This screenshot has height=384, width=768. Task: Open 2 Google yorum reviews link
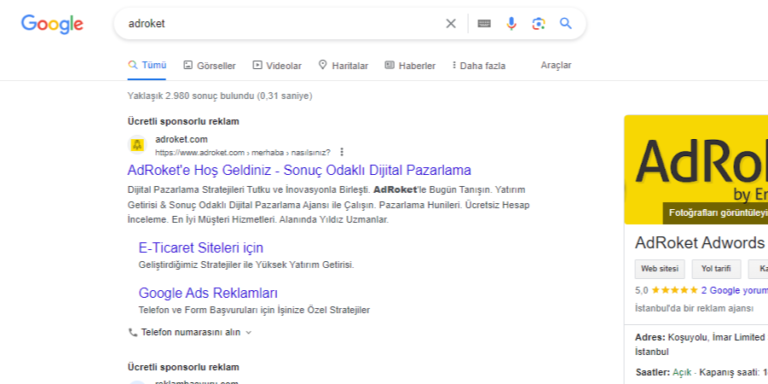734,290
